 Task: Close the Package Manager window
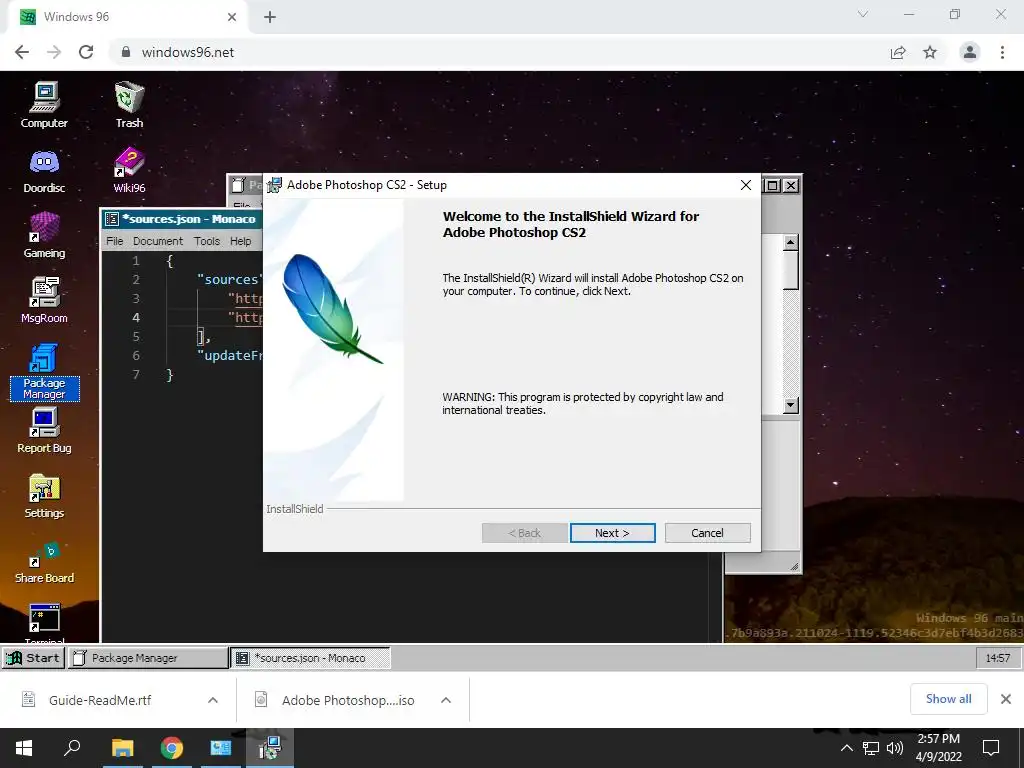[791, 185]
